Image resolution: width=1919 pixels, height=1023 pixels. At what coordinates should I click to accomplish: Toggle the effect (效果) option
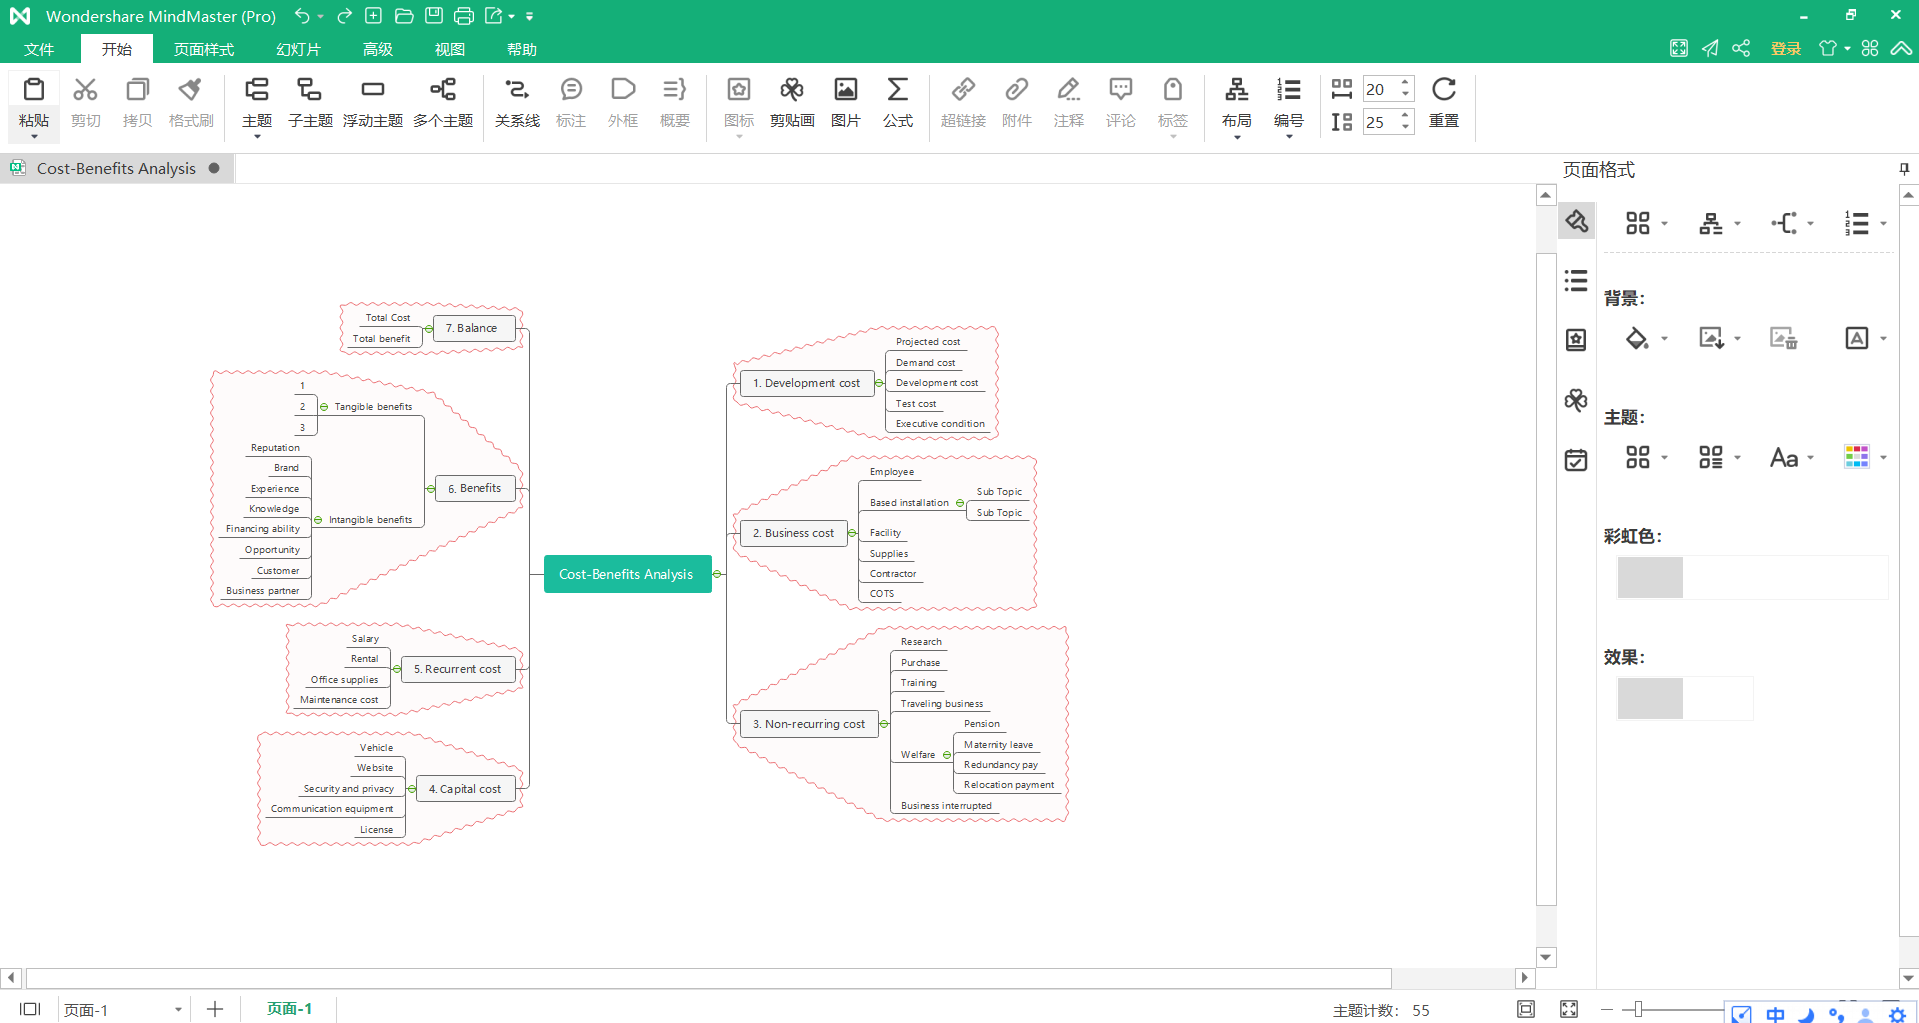(x=1650, y=698)
